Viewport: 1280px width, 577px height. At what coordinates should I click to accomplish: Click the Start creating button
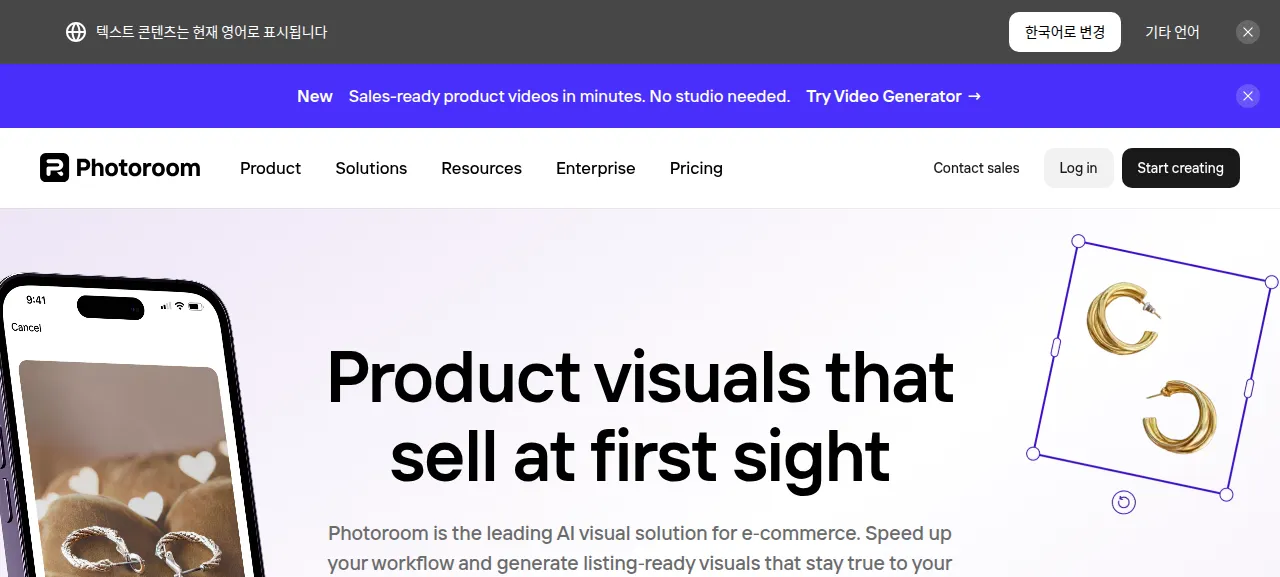coord(1180,168)
